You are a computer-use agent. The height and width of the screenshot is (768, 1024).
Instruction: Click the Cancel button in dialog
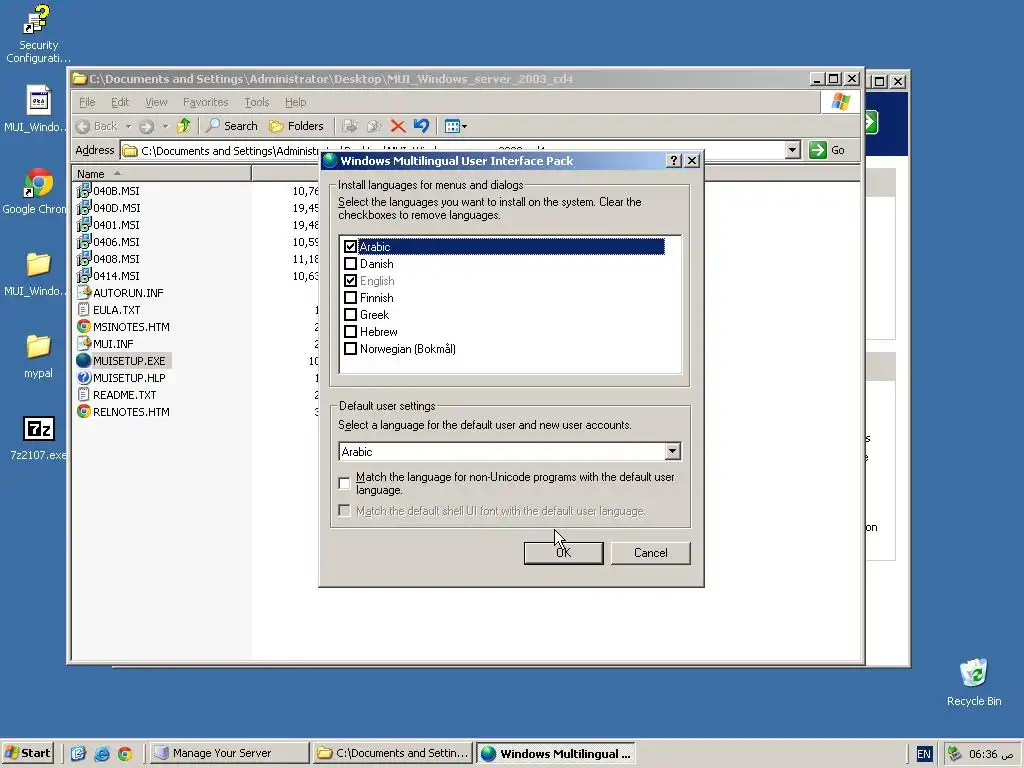coord(650,552)
